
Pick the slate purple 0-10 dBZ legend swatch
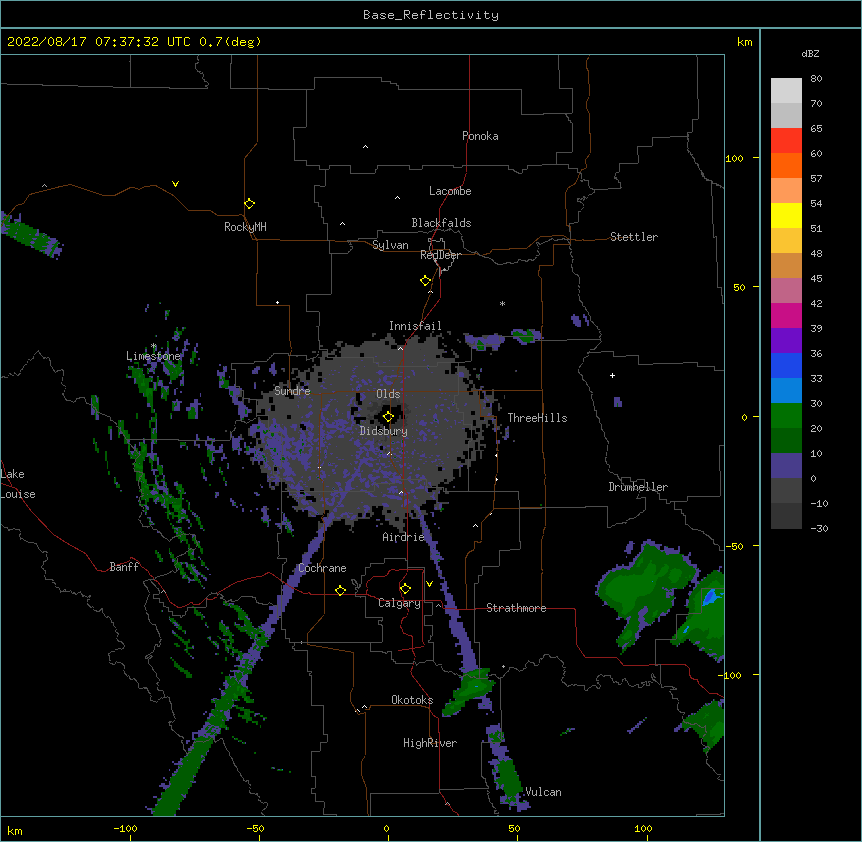click(x=786, y=466)
